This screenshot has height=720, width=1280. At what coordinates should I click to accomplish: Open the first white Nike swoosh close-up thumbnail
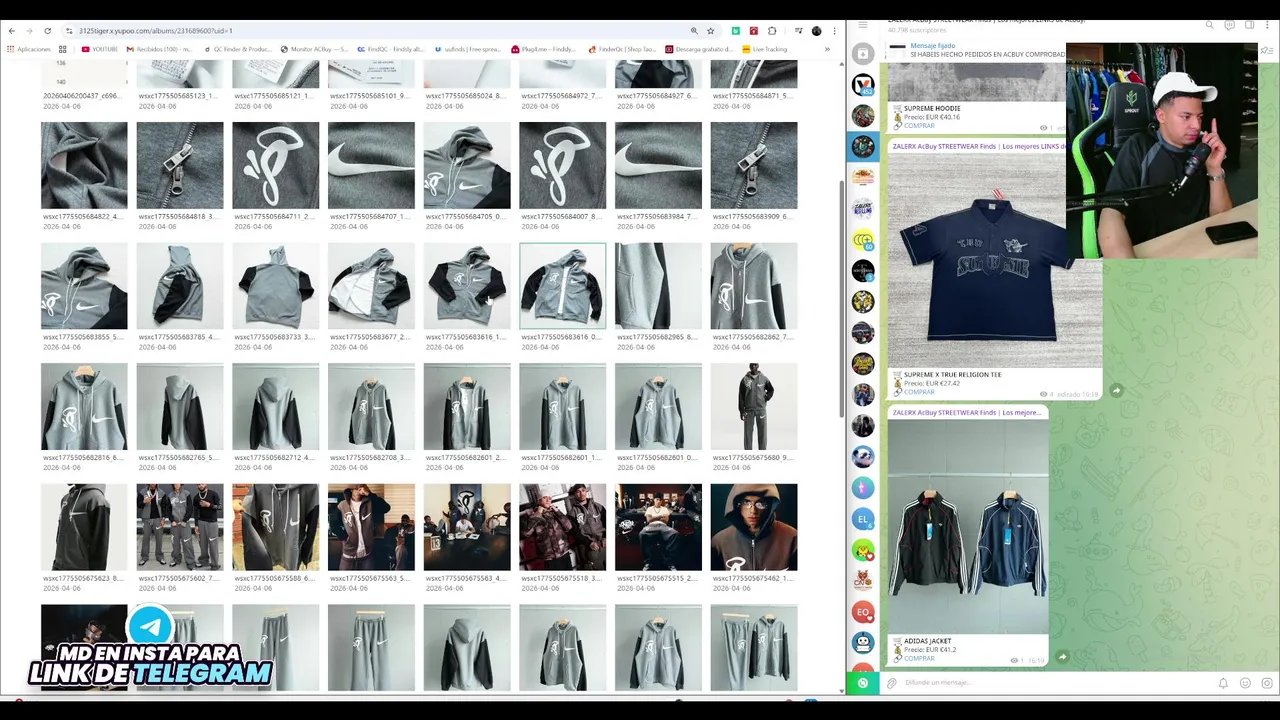tap(371, 165)
